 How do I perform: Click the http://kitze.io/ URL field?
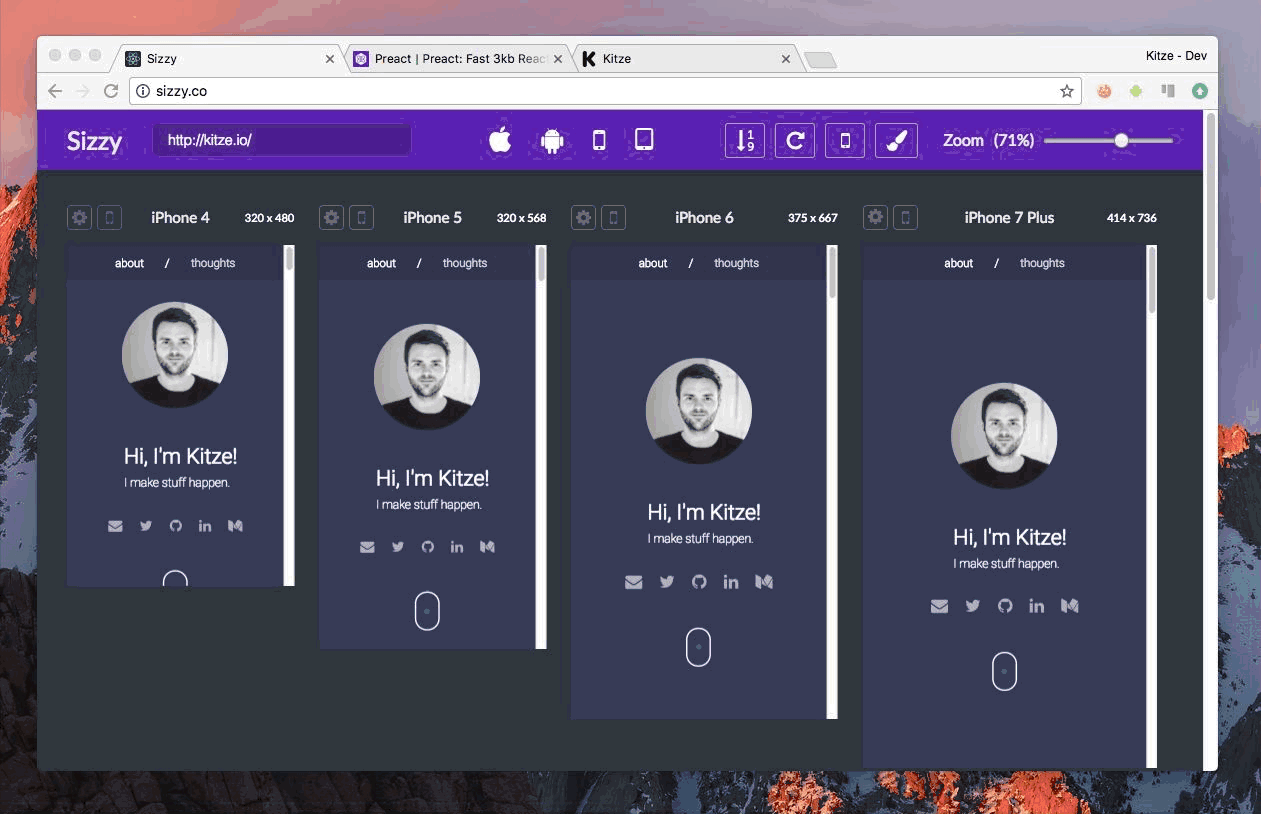[x=282, y=140]
